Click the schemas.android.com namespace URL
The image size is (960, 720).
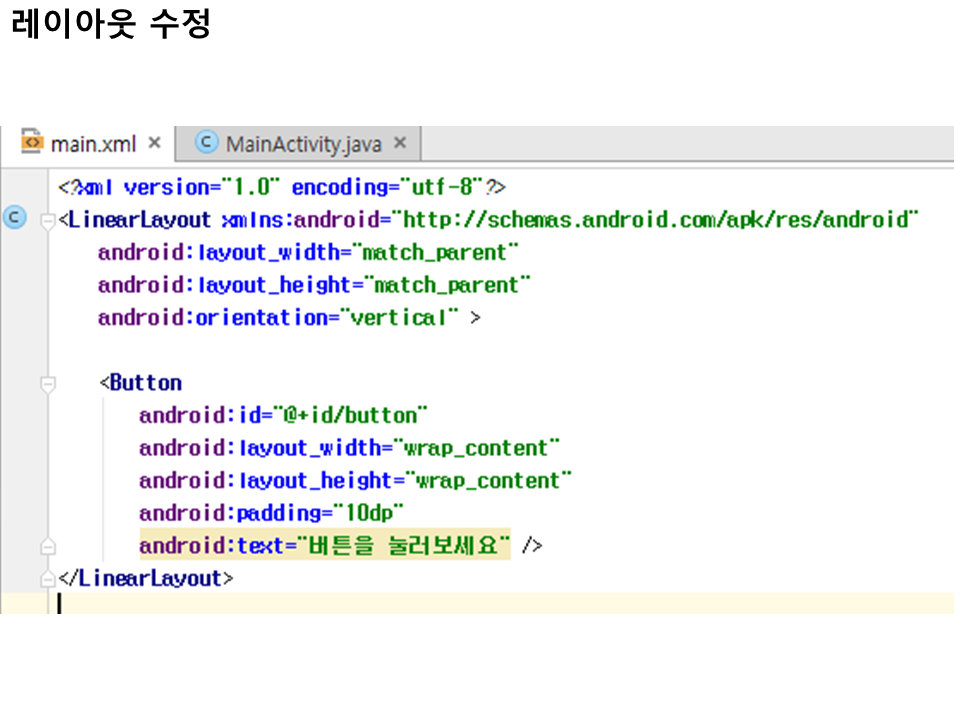[656, 220]
